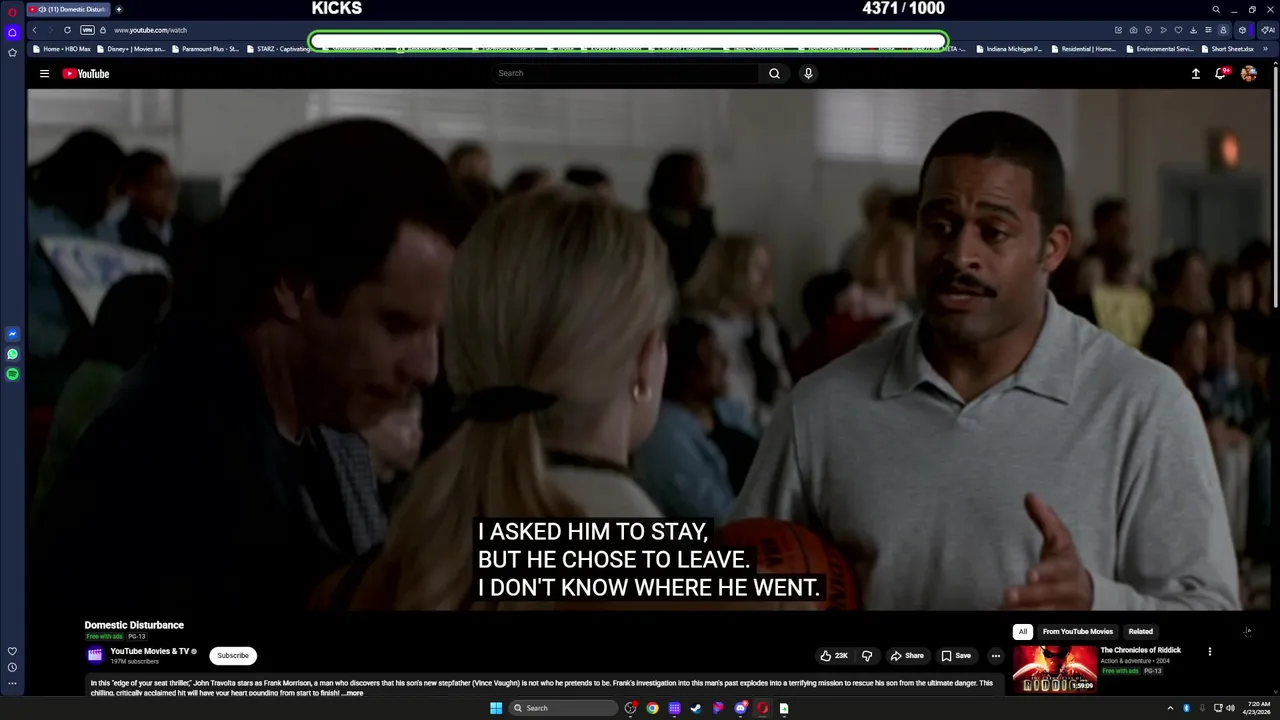
Task: Like the video with 23K likes
Action: [834, 655]
